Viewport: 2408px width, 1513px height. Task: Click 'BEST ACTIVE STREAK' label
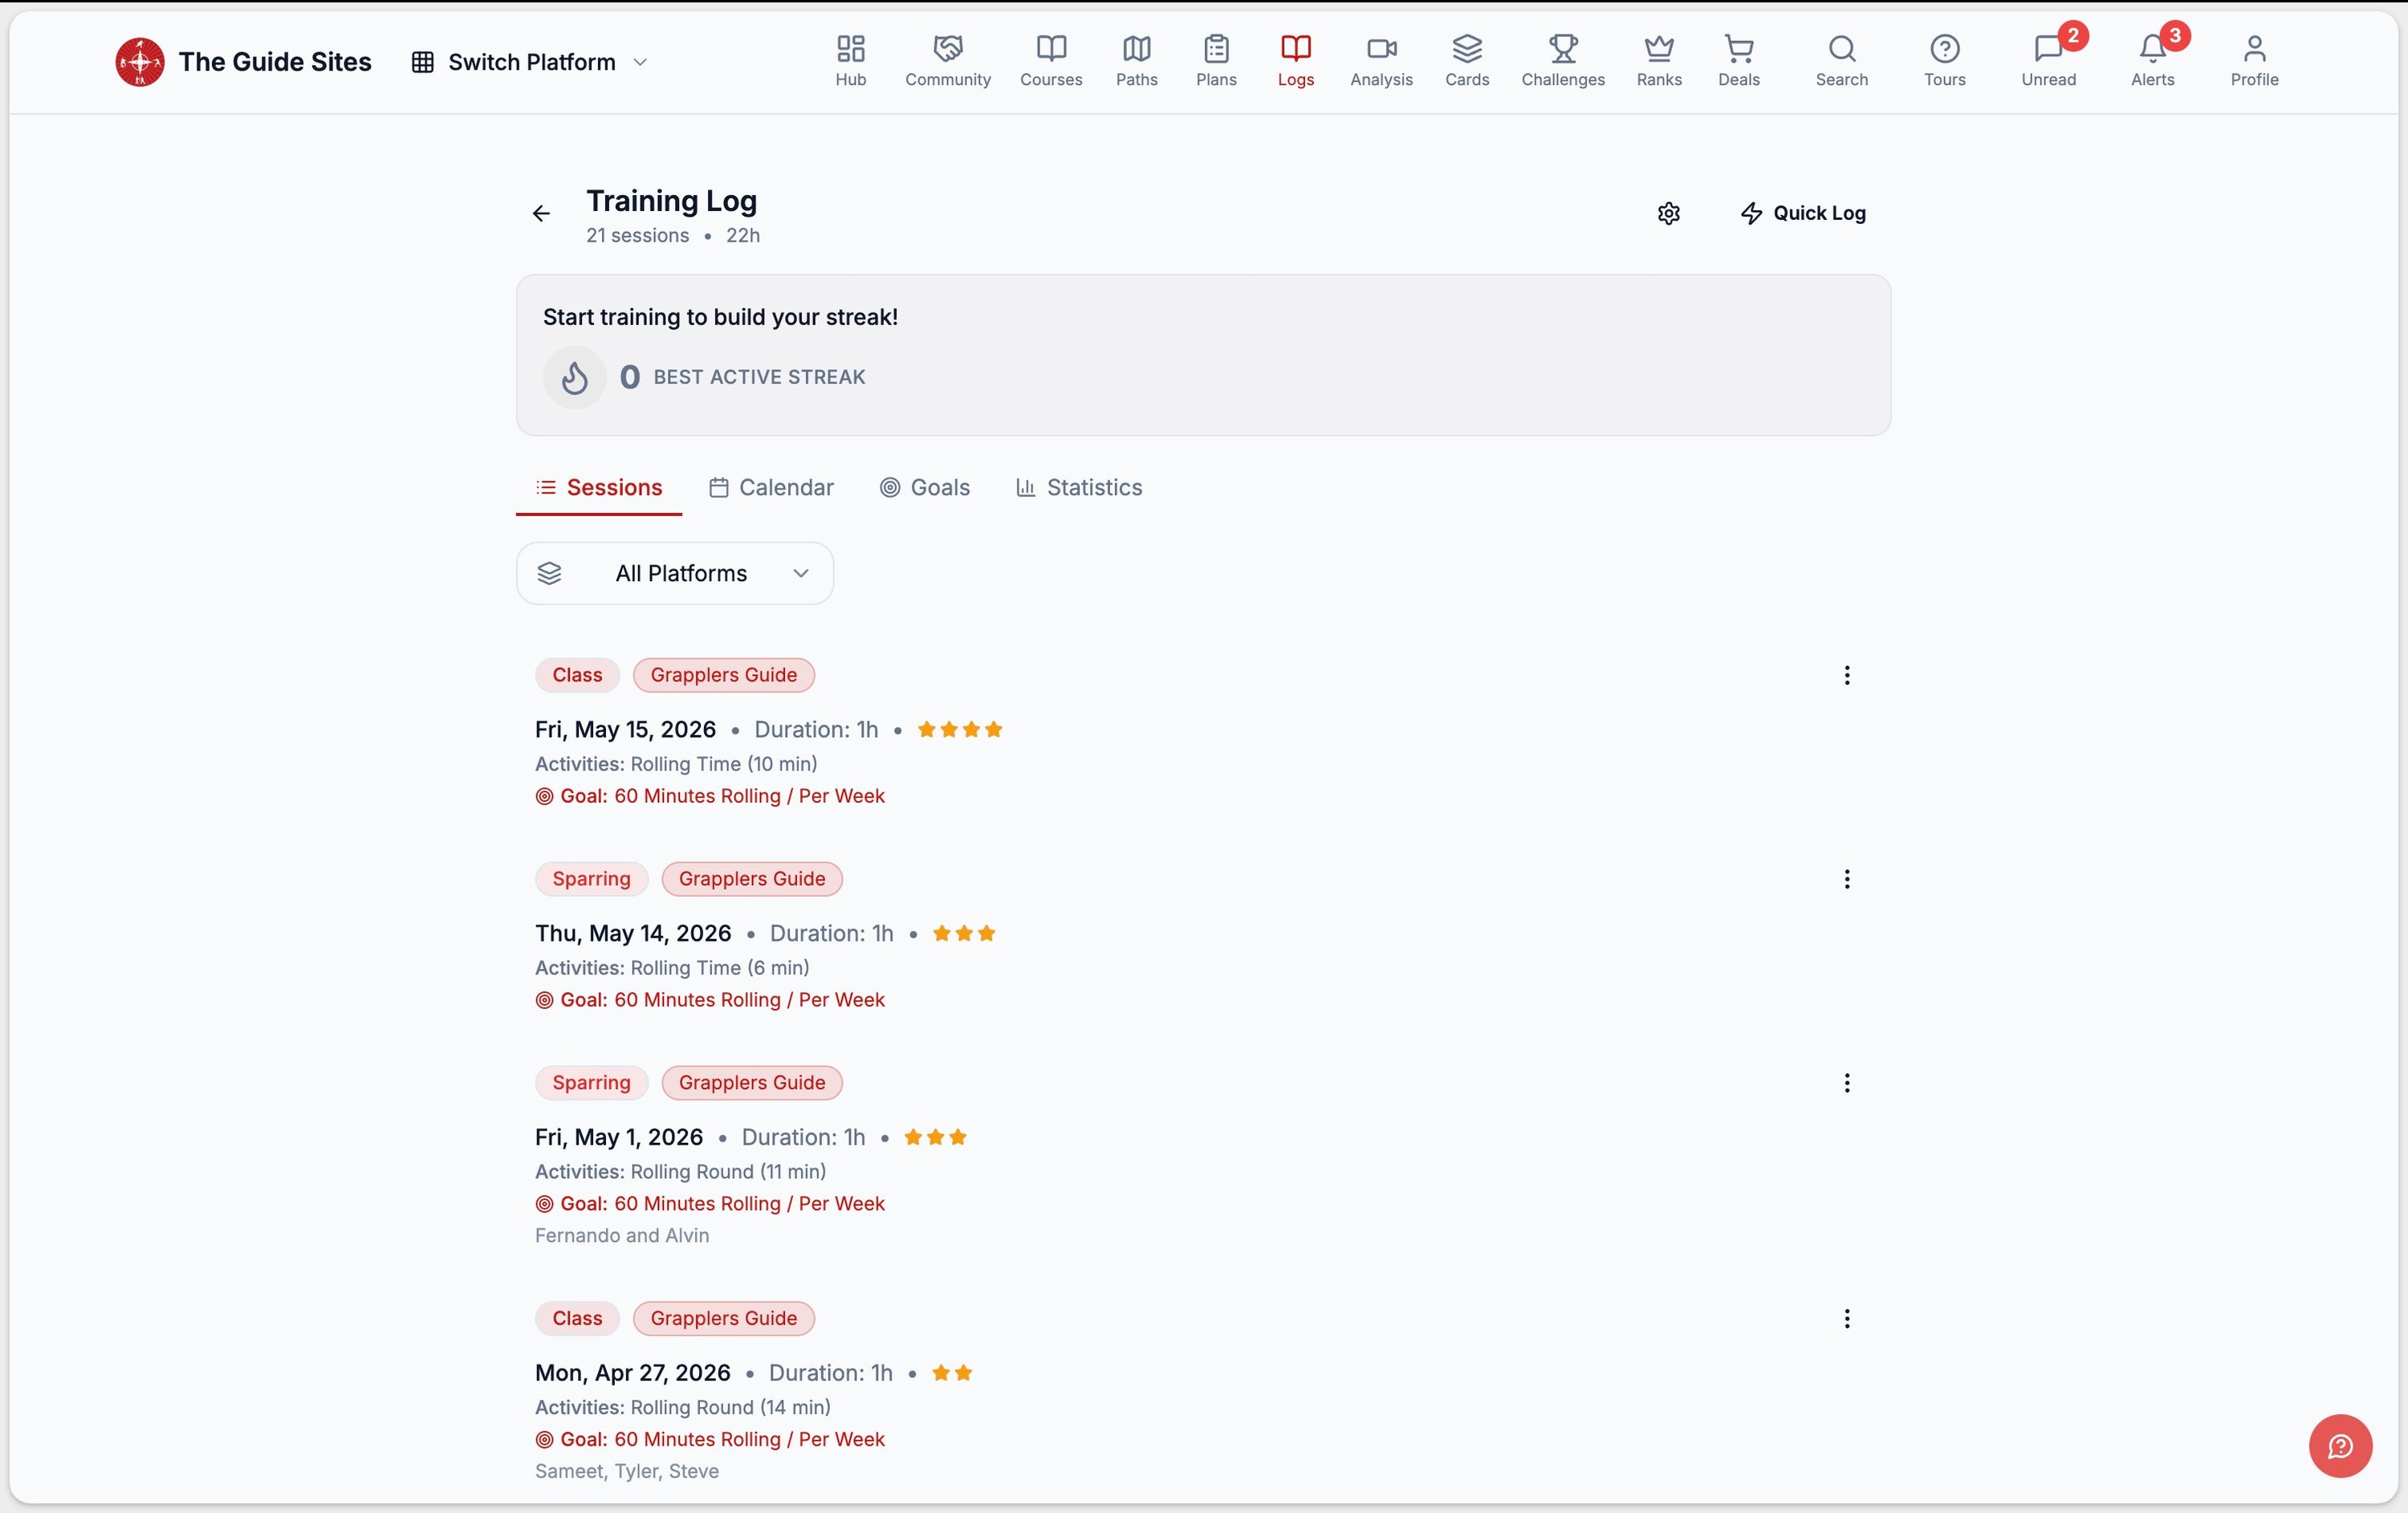759,377
